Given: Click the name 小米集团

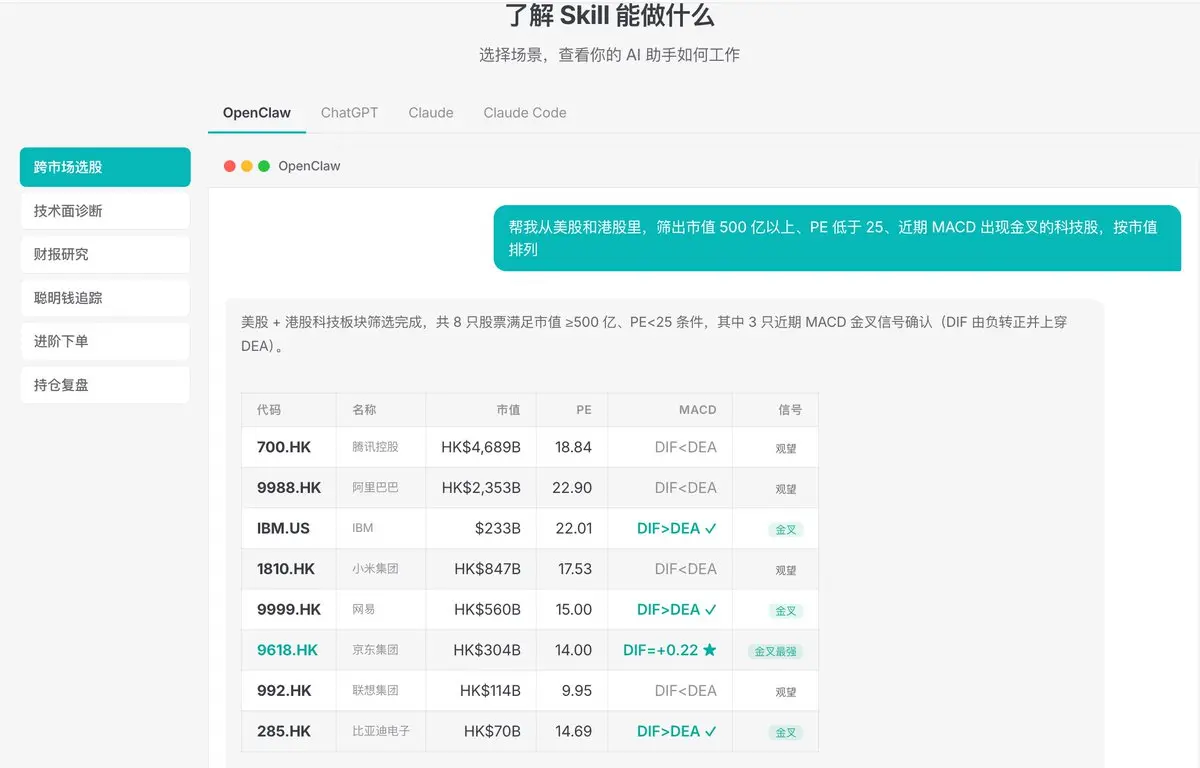Looking at the screenshot, I should [375, 569].
